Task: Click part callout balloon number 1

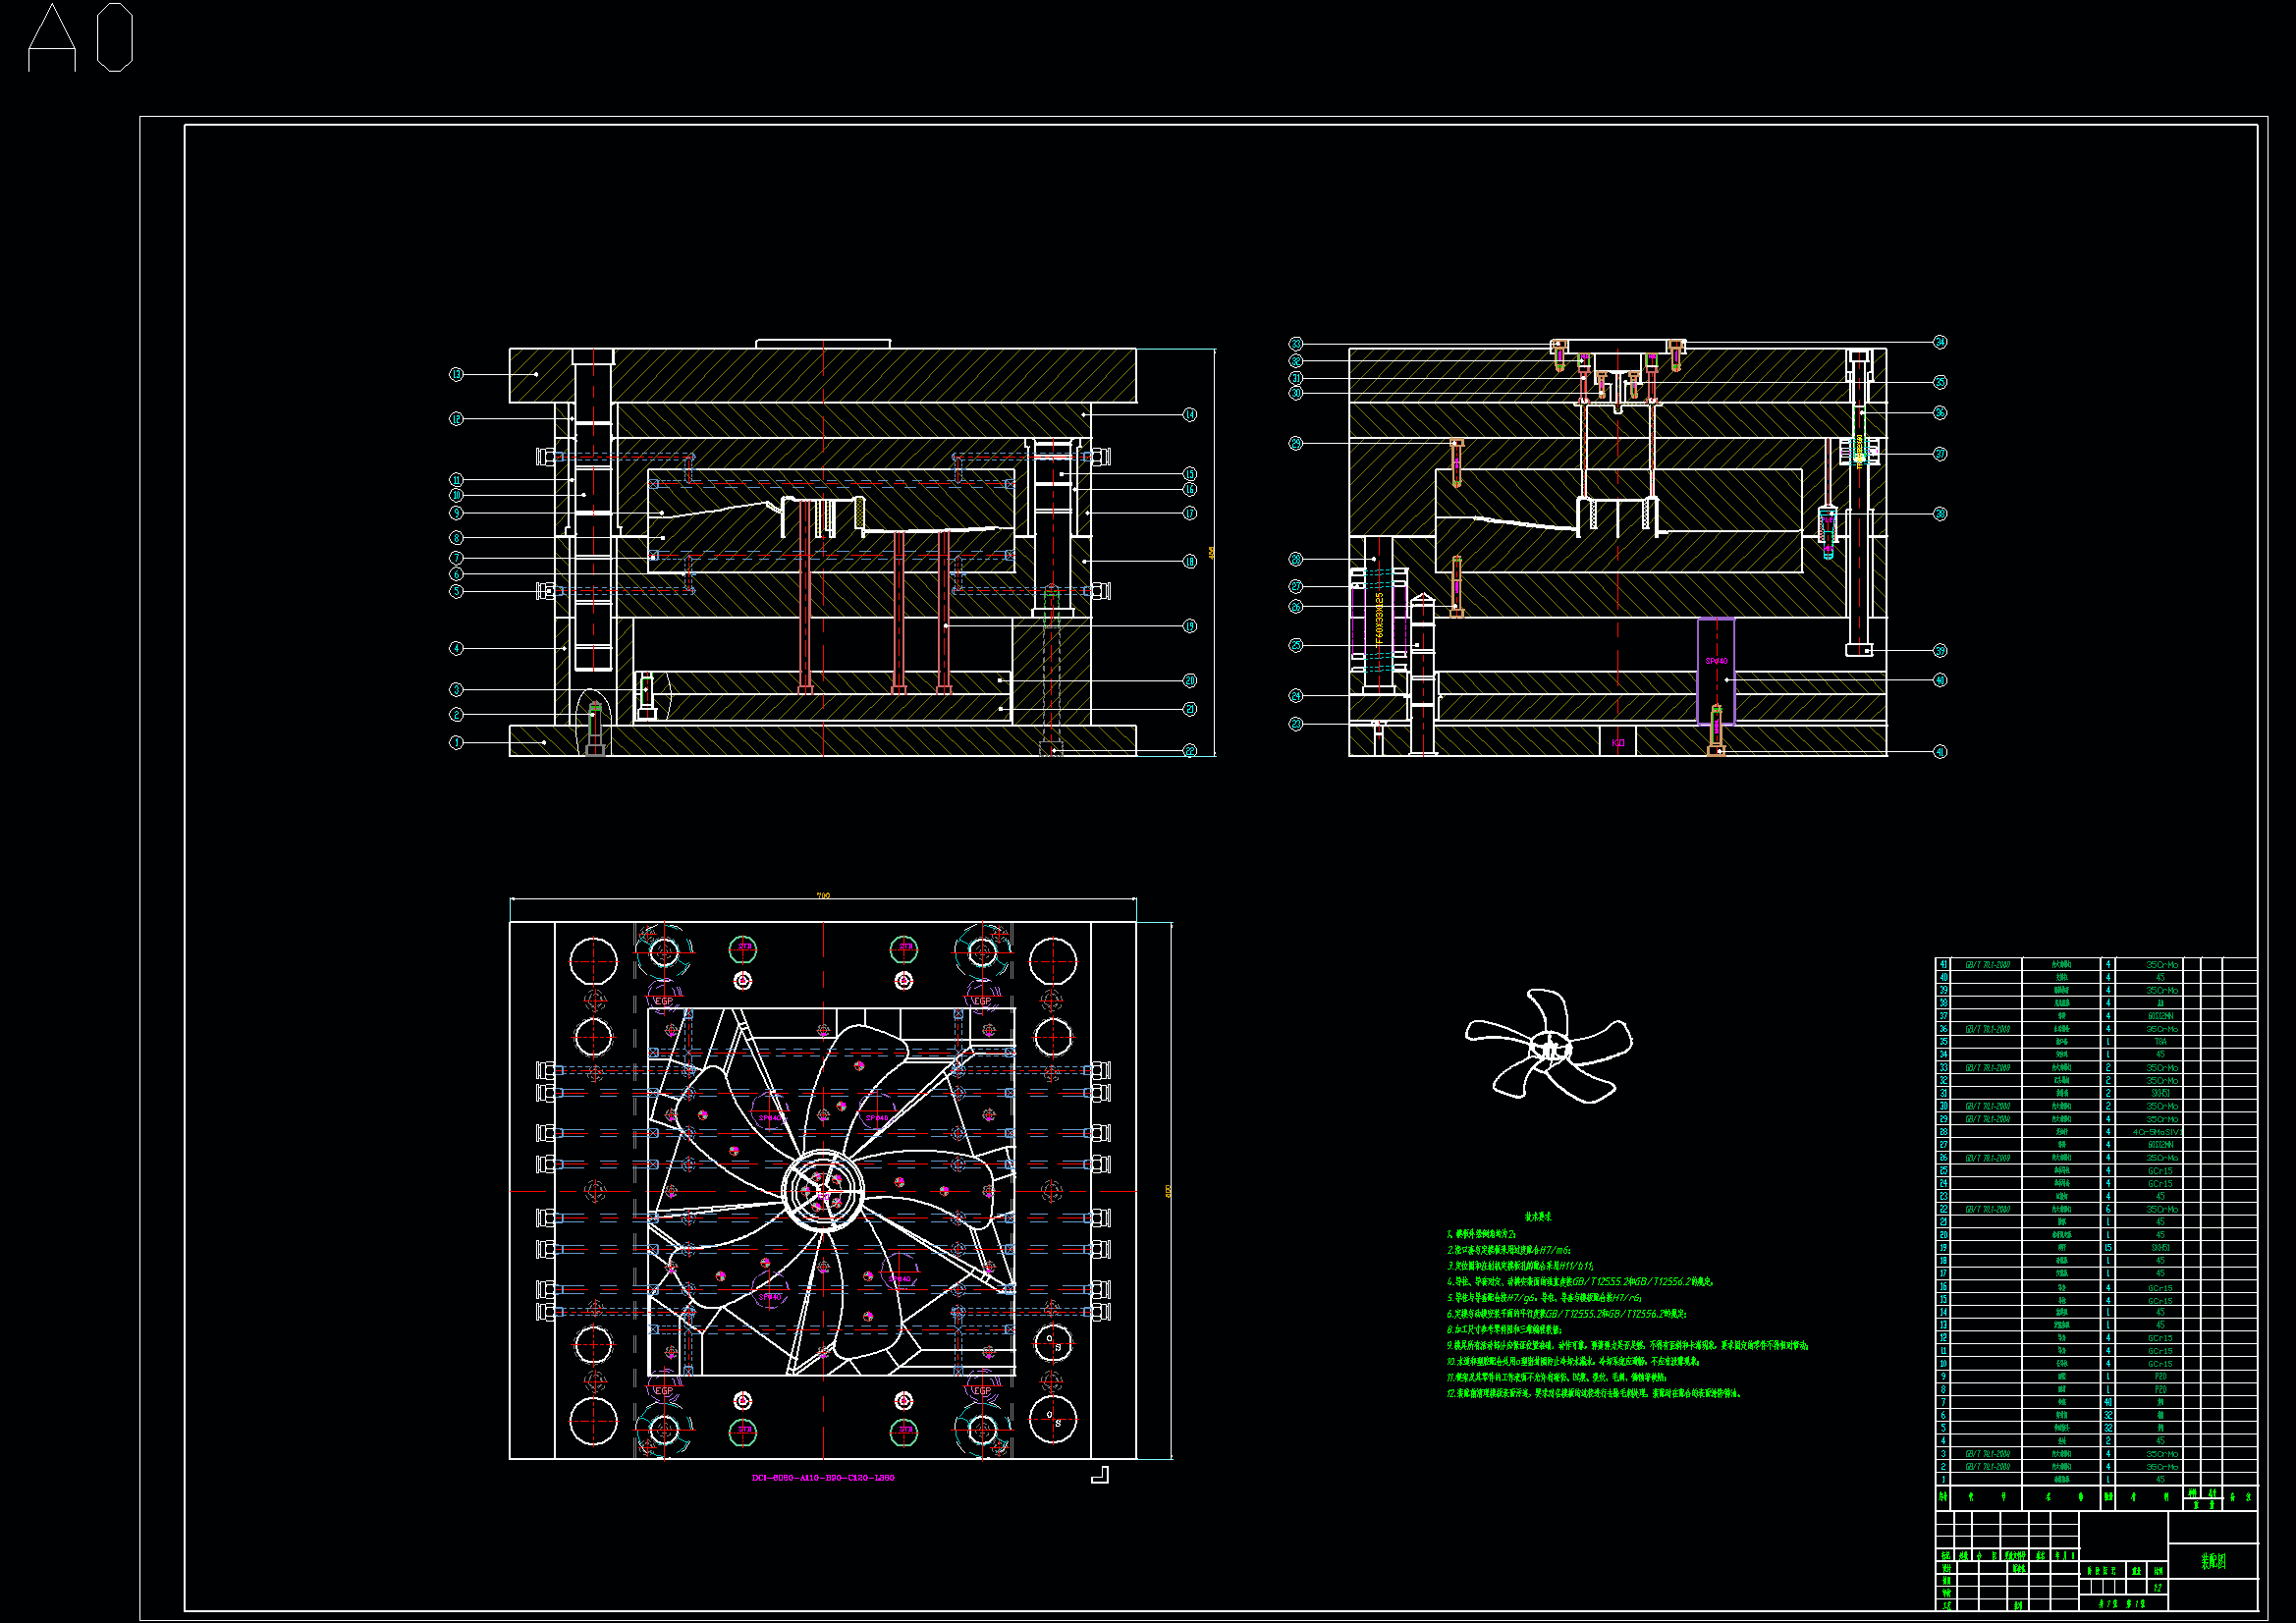Action: (x=456, y=743)
